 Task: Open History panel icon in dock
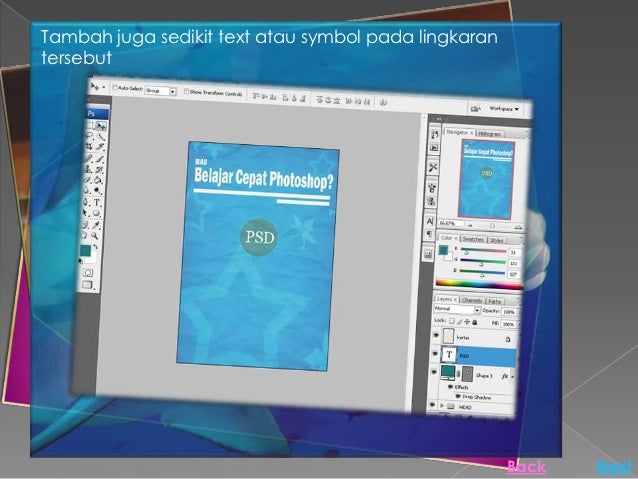click(x=434, y=135)
